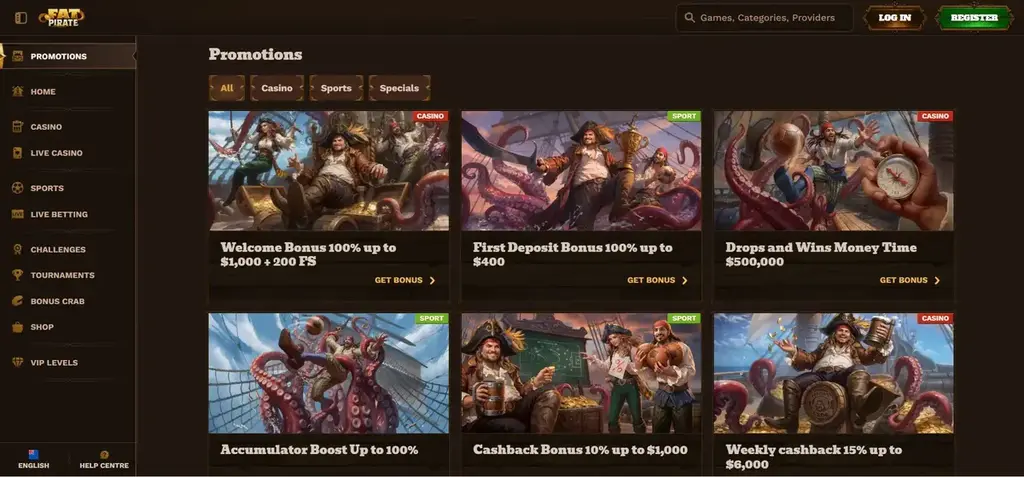The image size is (1024, 477).
Task: Click the Log In button
Action: click(x=895, y=18)
